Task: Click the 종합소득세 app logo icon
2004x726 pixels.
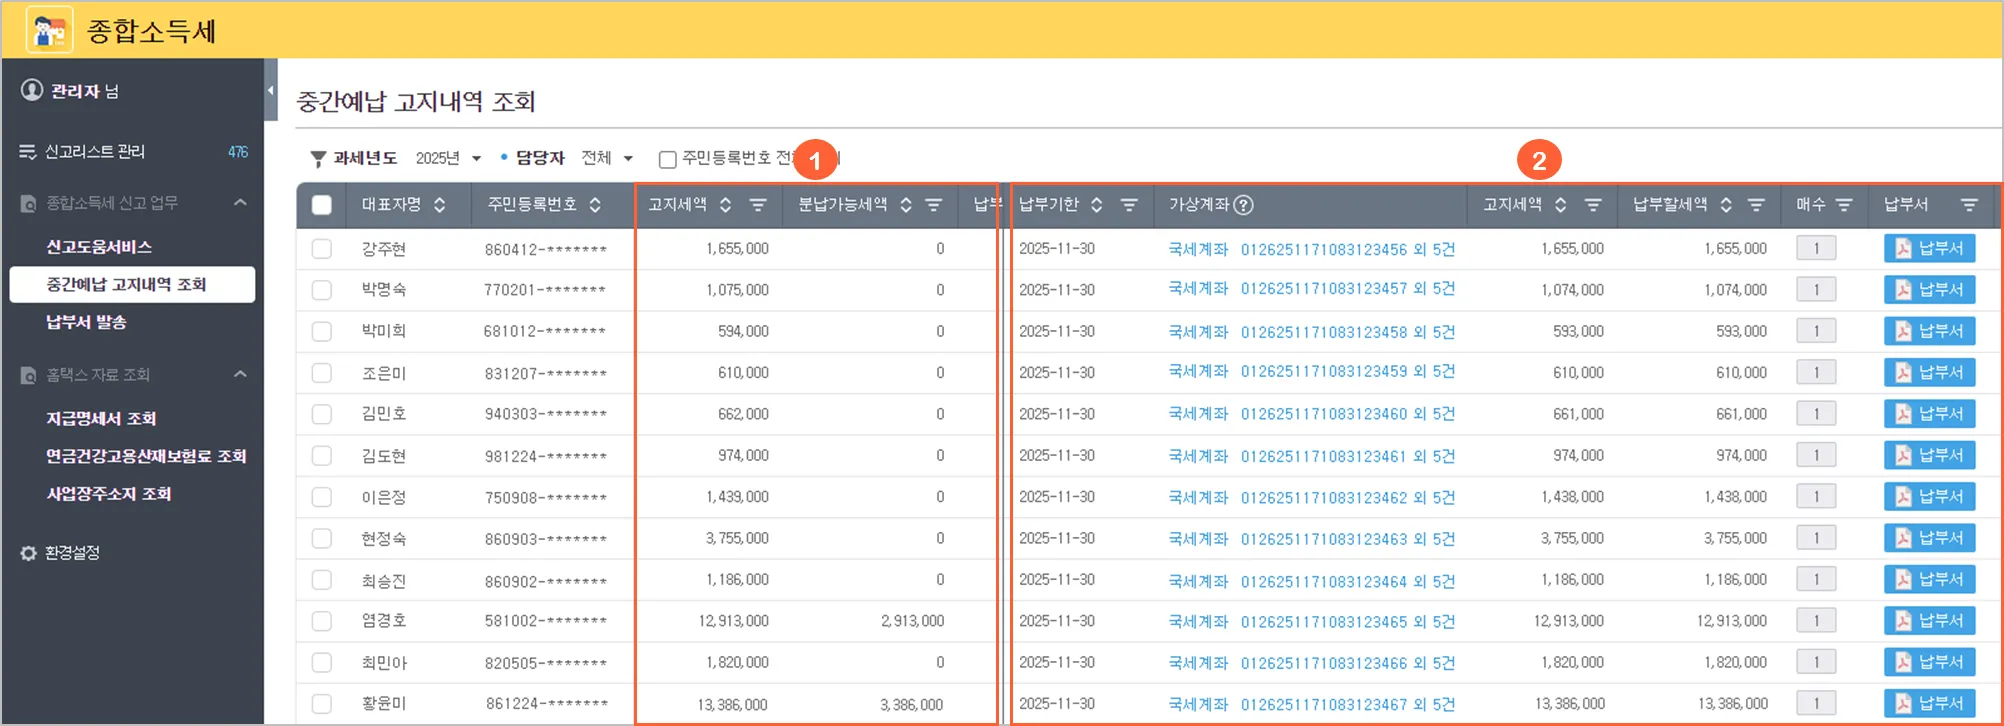Action: tap(49, 30)
